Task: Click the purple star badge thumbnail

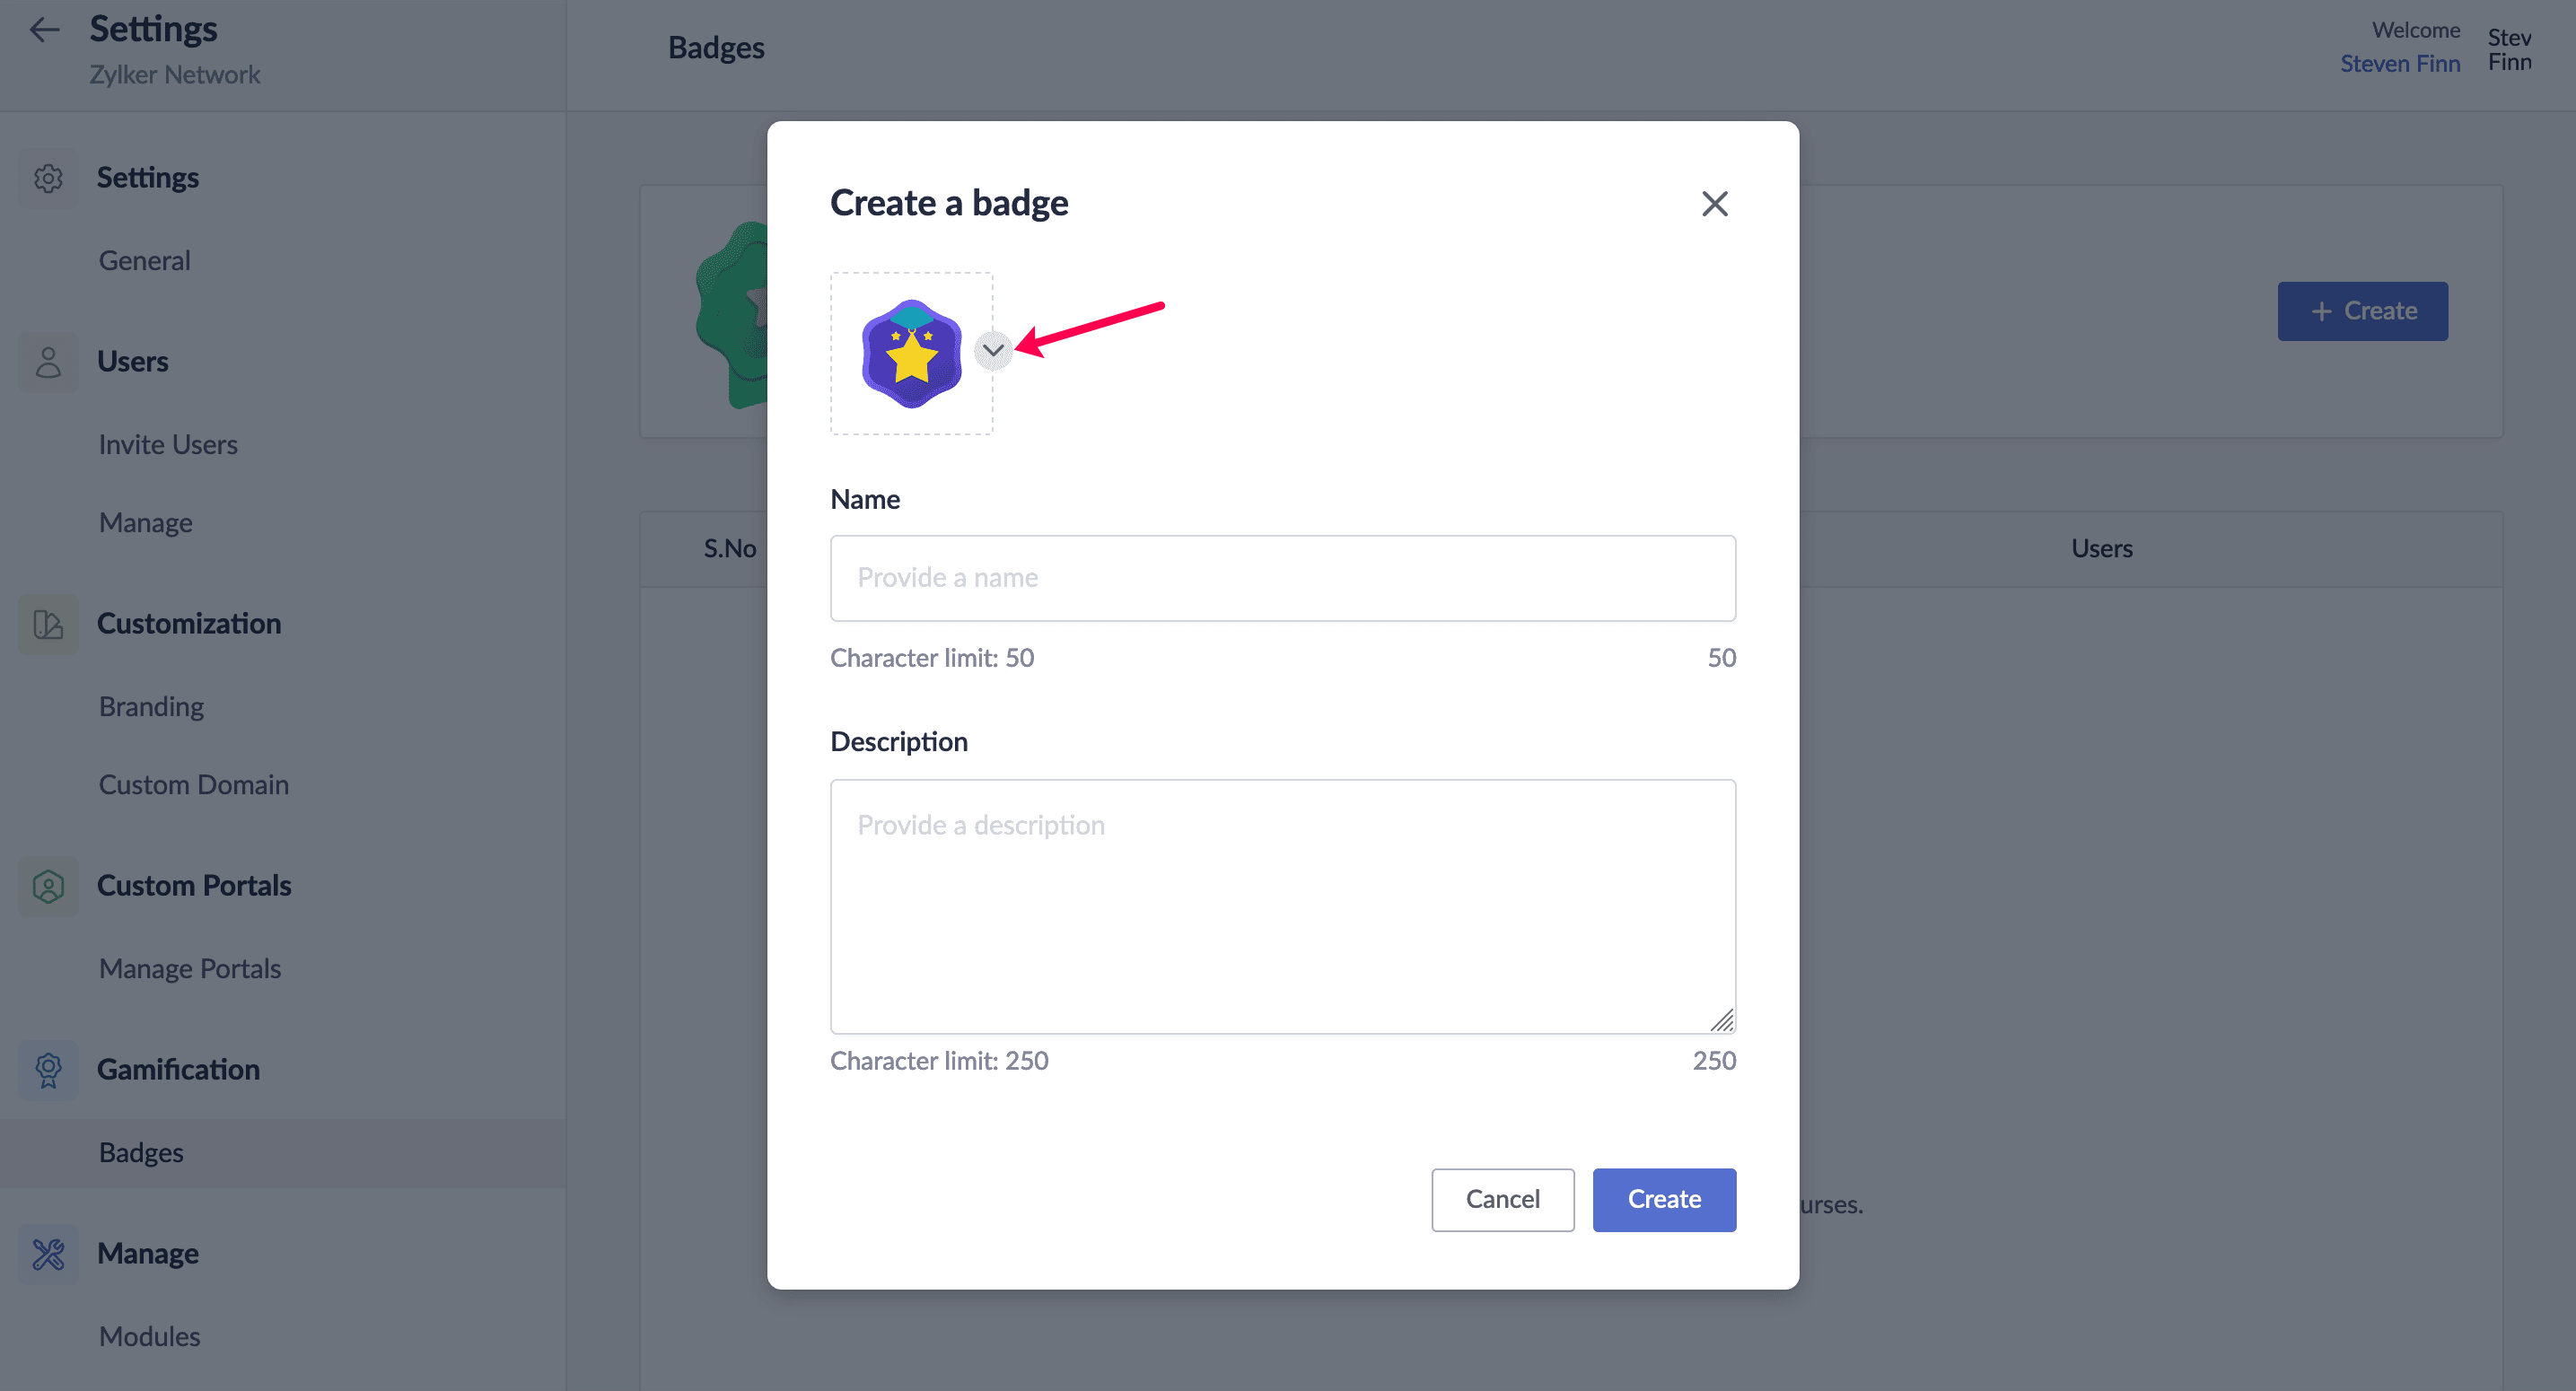Action: coord(911,354)
